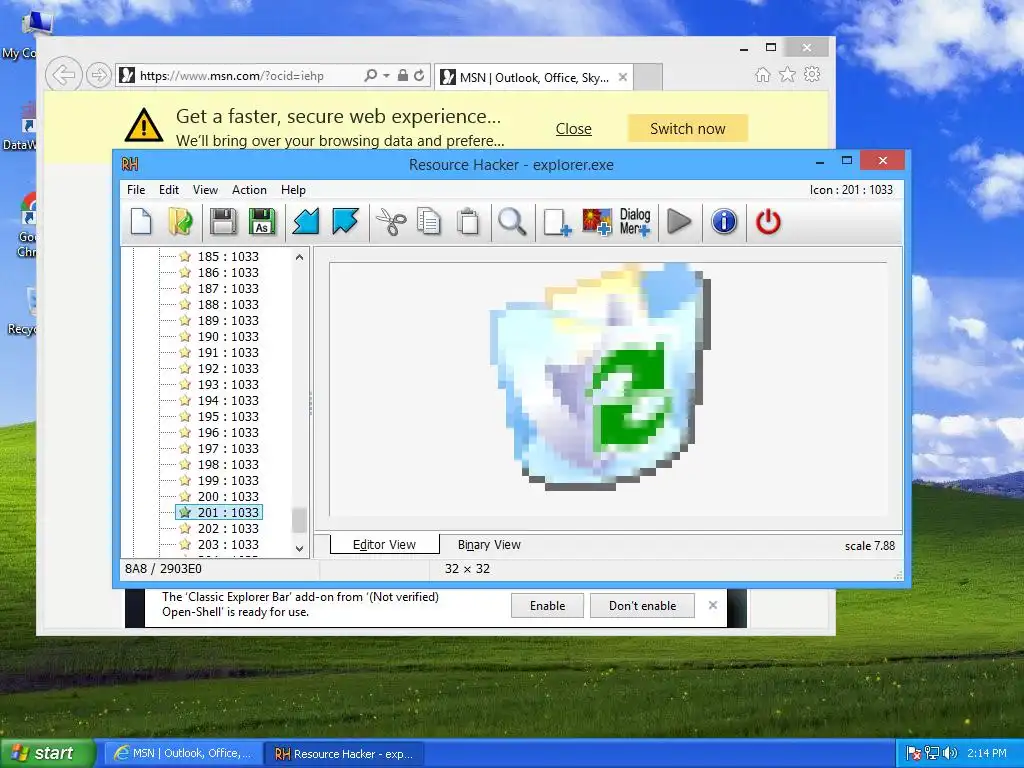This screenshot has width=1024, height=768.
Task: Click the resource tree scroll-up arrow
Action: (x=299, y=257)
